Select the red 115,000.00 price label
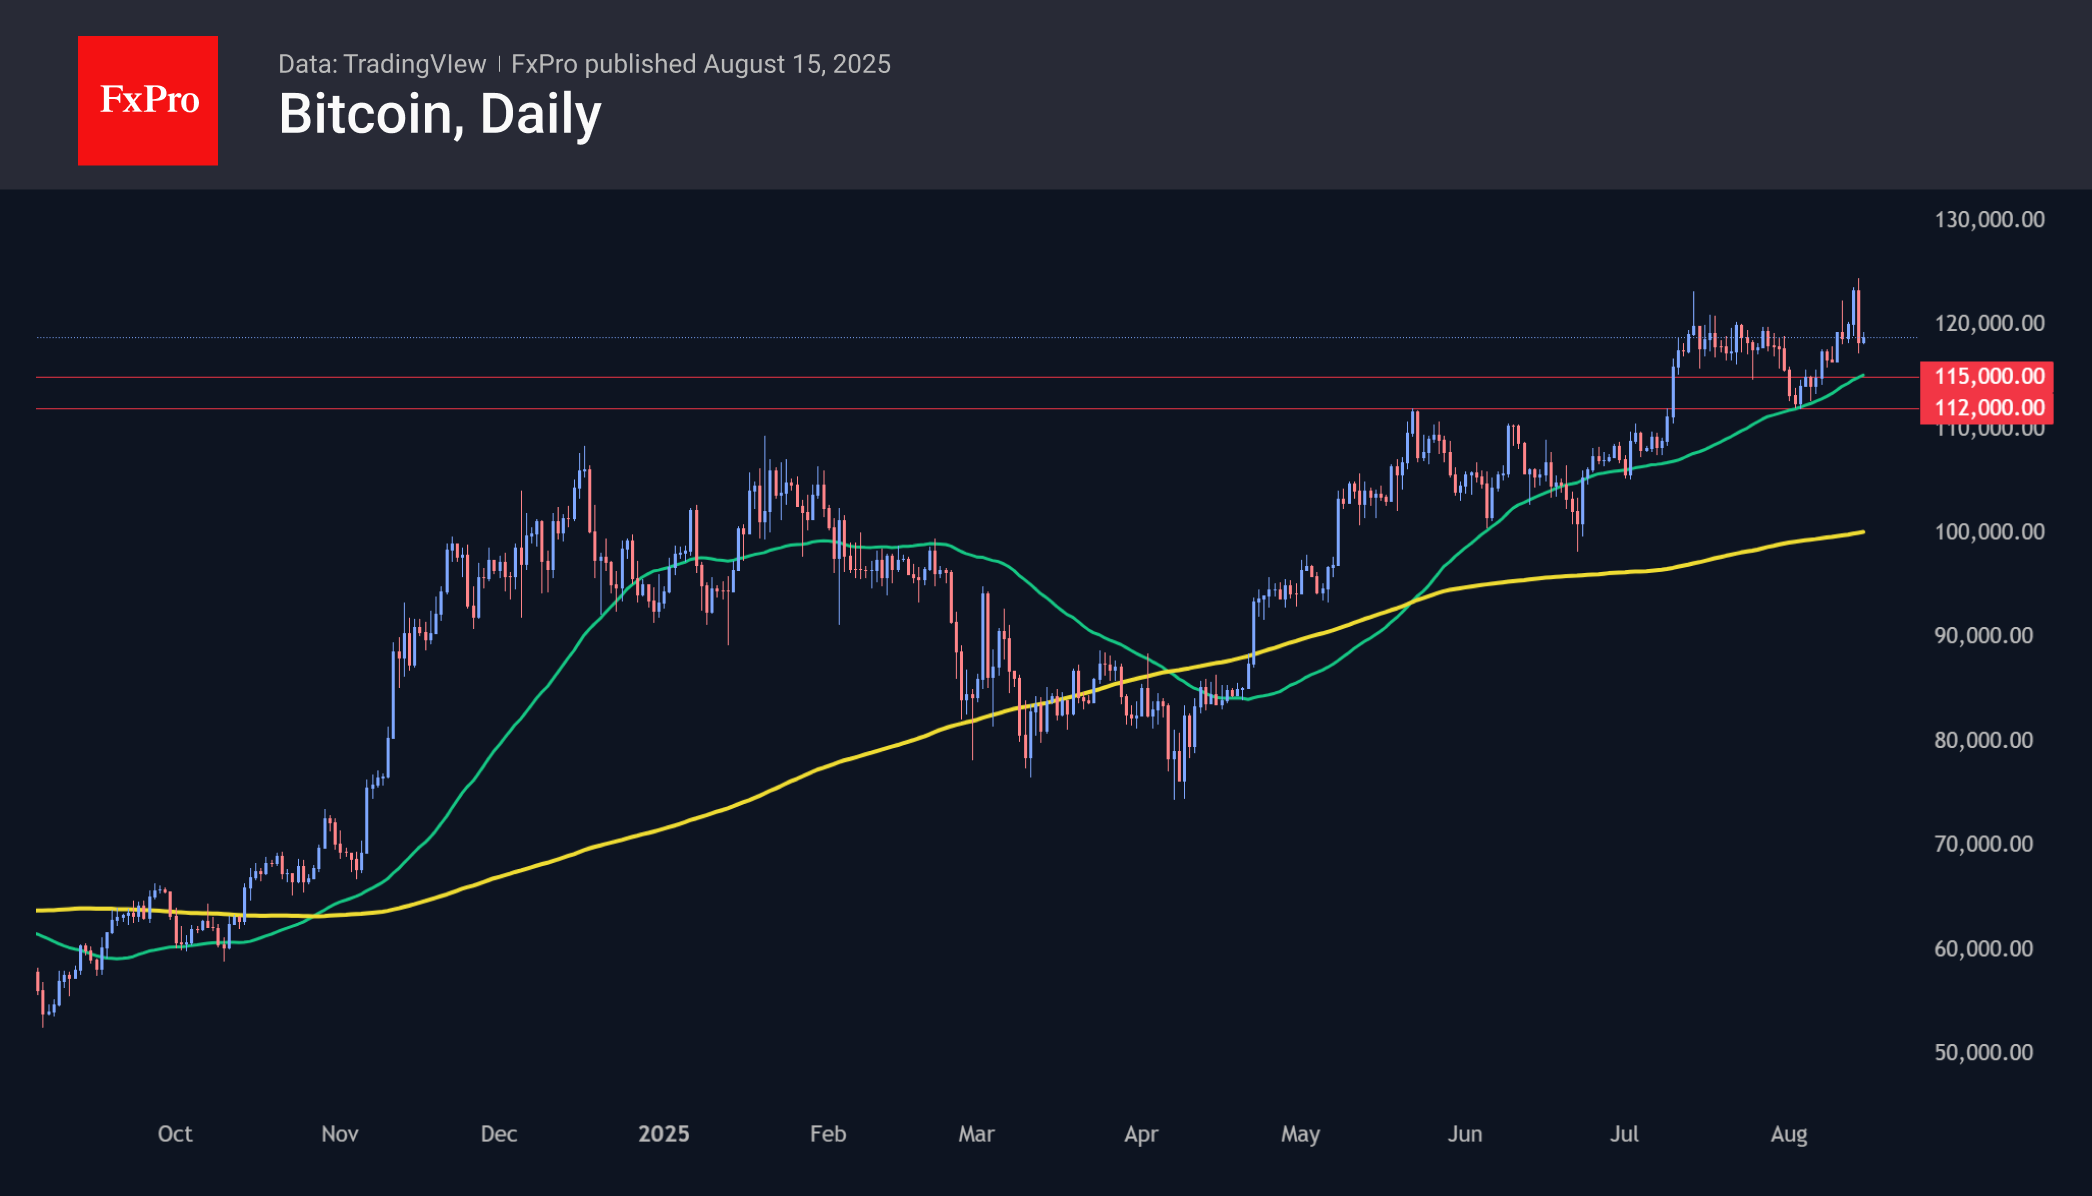The width and height of the screenshot is (2092, 1196). tap(1988, 376)
